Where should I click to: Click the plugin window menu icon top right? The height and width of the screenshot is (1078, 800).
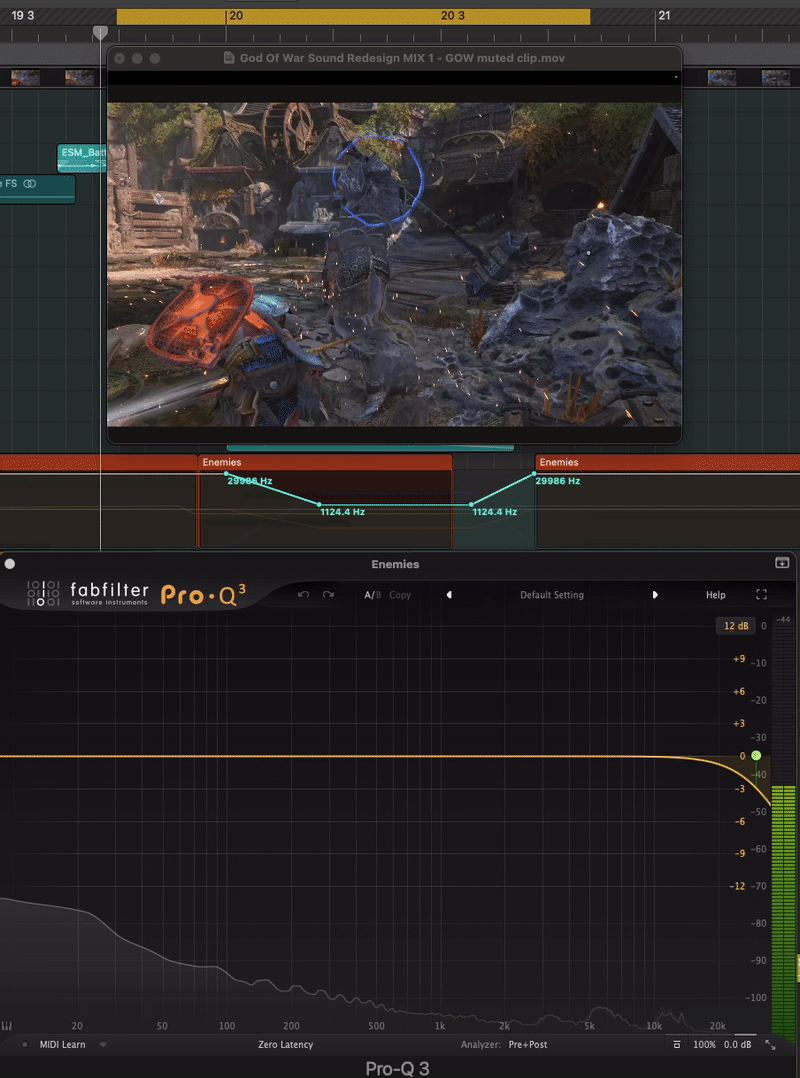coord(781,563)
